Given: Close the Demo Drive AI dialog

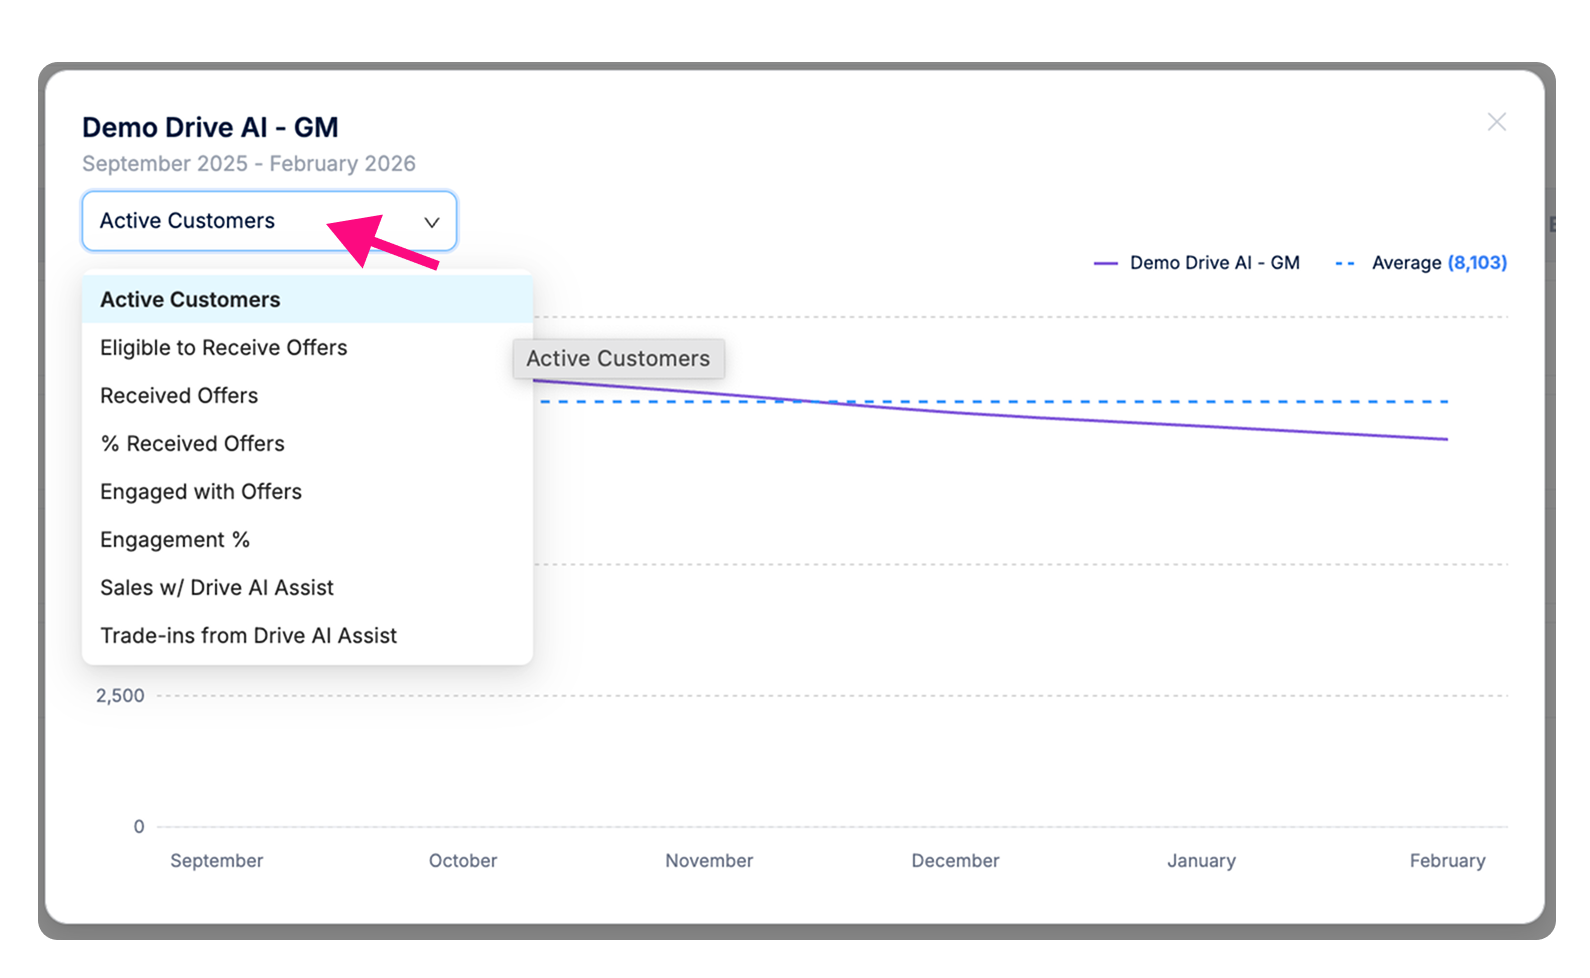Looking at the screenshot, I should (x=1496, y=122).
